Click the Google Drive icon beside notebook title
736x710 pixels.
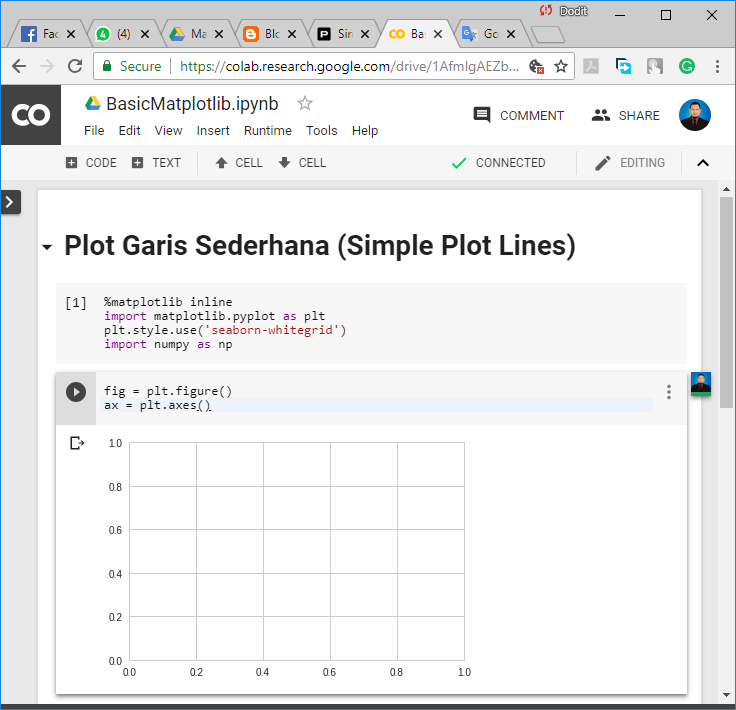pos(92,103)
